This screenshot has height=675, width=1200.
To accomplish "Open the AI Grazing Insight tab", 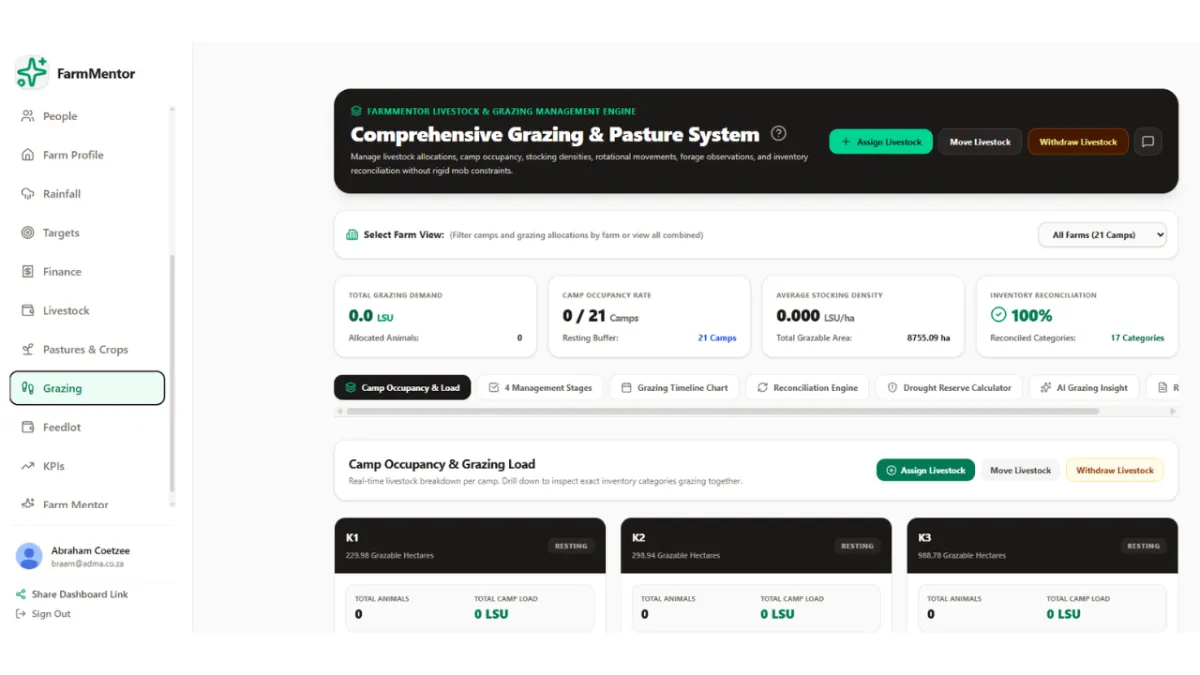I will tap(1084, 388).
